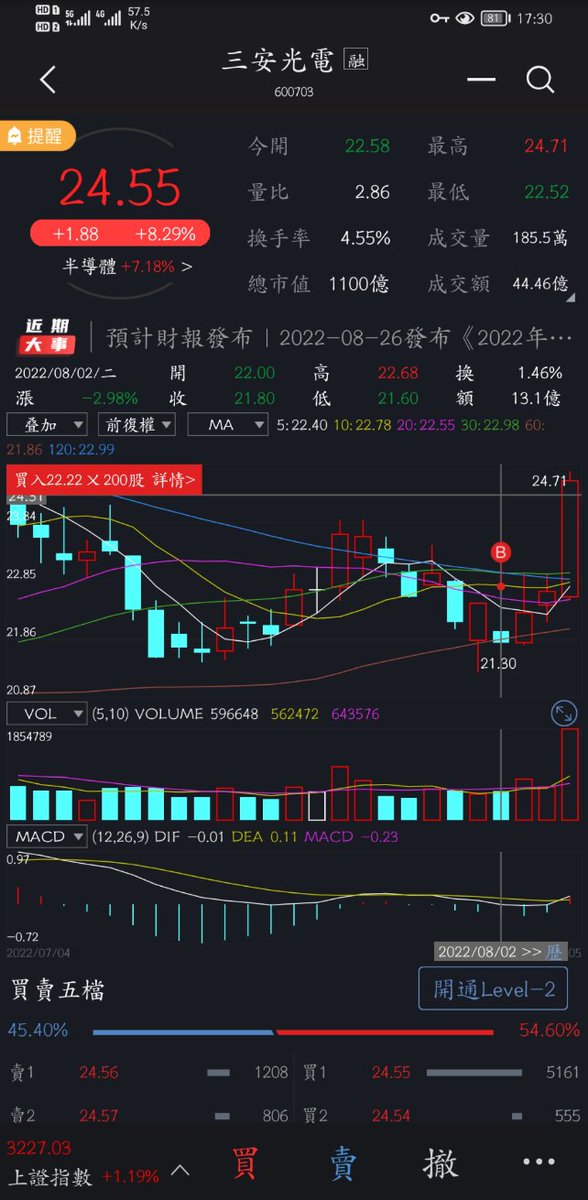Tap 最低 22.52 value

click(547, 192)
